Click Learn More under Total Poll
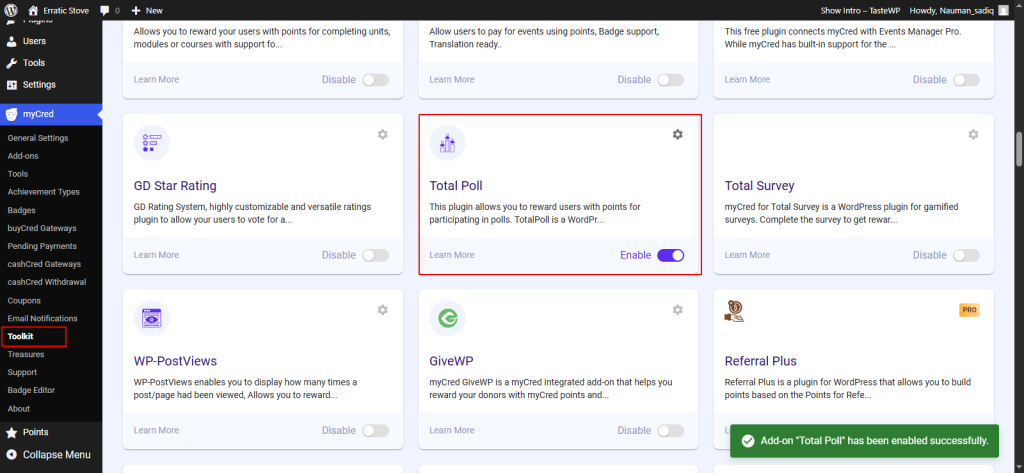 (452, 255)
